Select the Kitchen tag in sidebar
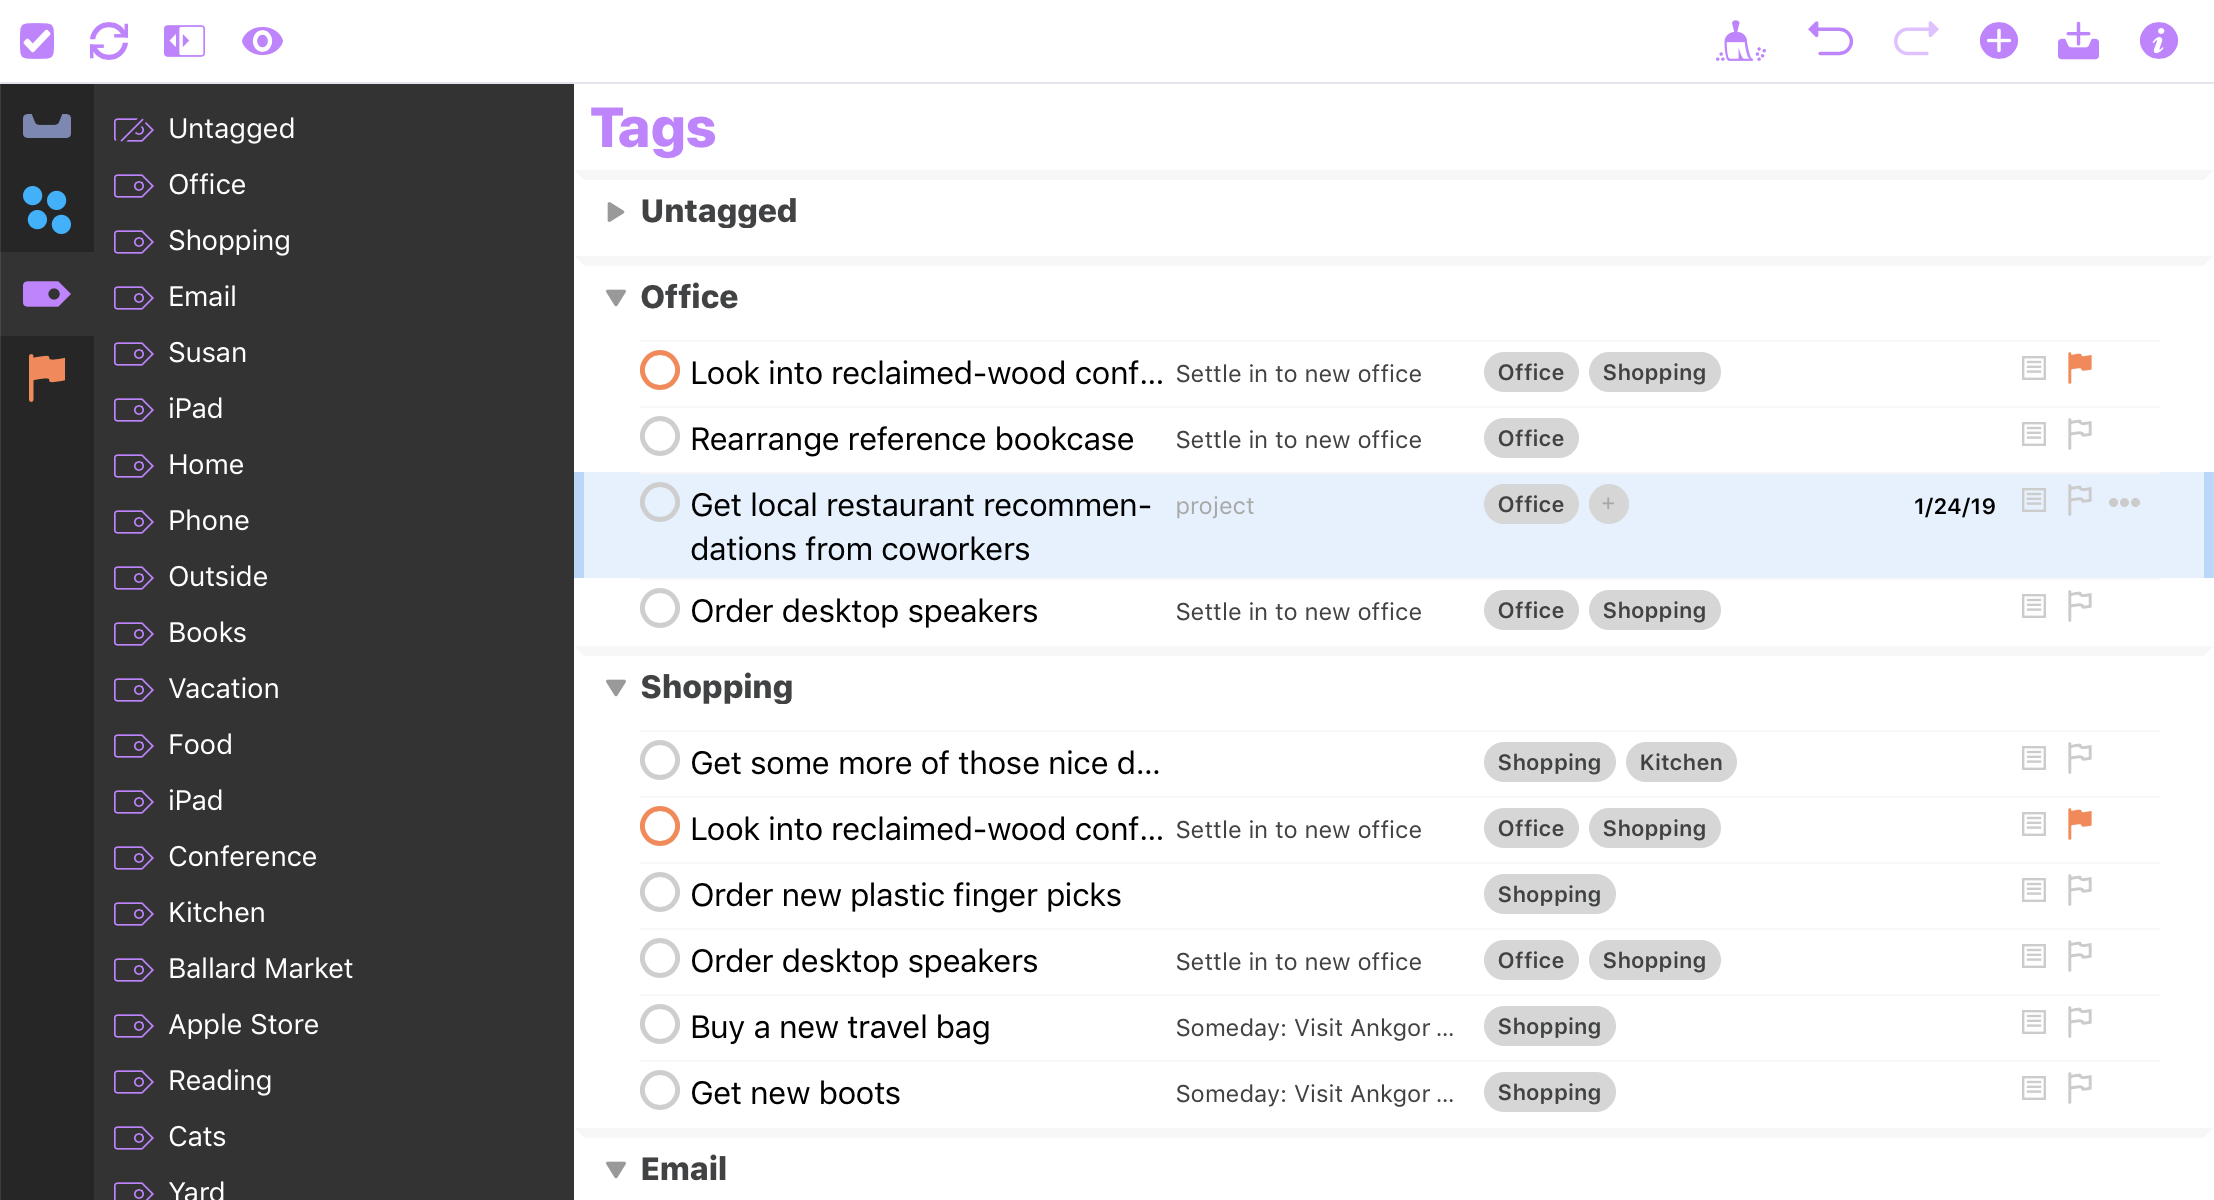Image resolution: width=2214 pixels, height=1200 pixels. click(216, 912)
